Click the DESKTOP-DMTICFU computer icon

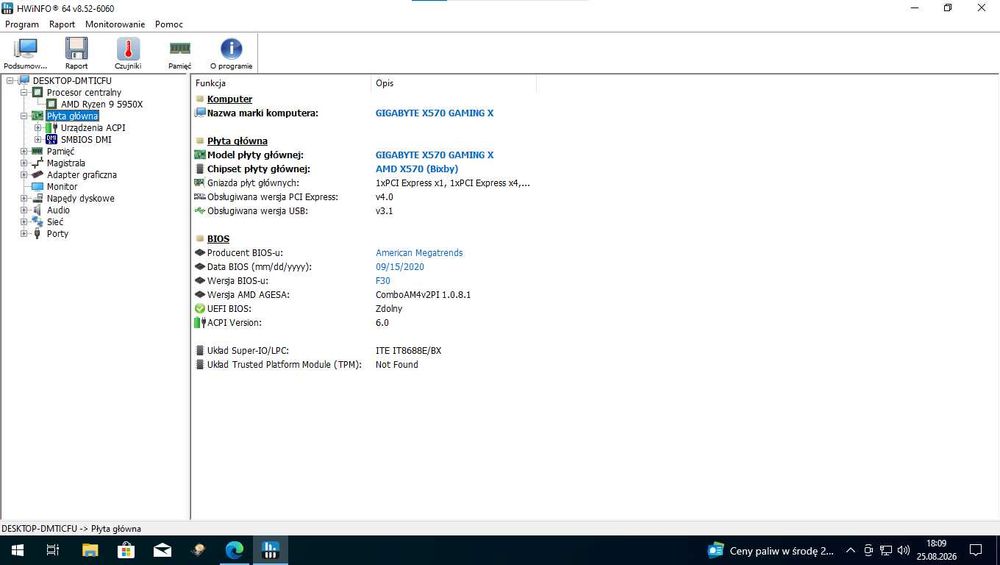[x=24, y=80]
